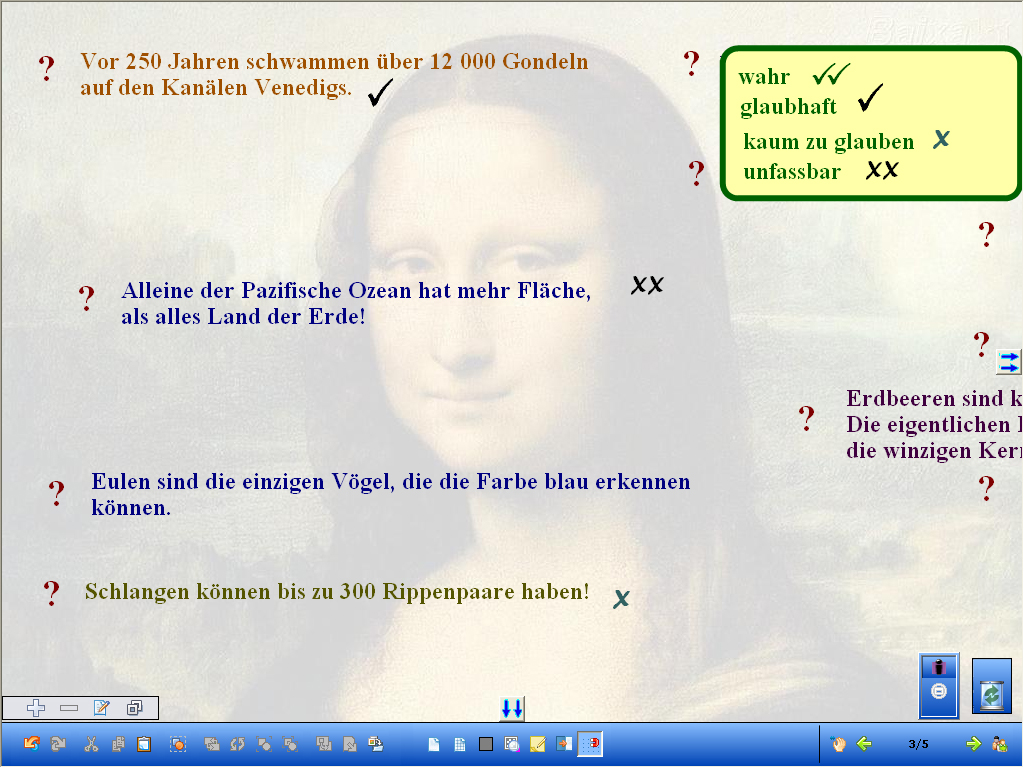Cut selection with the scissors icon

click(91, 743)
